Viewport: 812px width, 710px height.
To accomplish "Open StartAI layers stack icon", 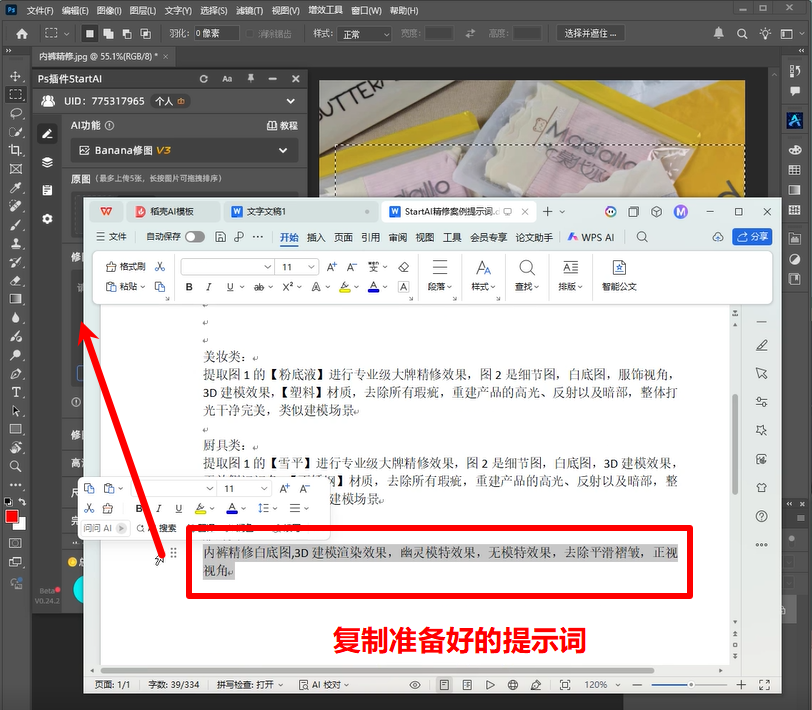I will 47,162.
